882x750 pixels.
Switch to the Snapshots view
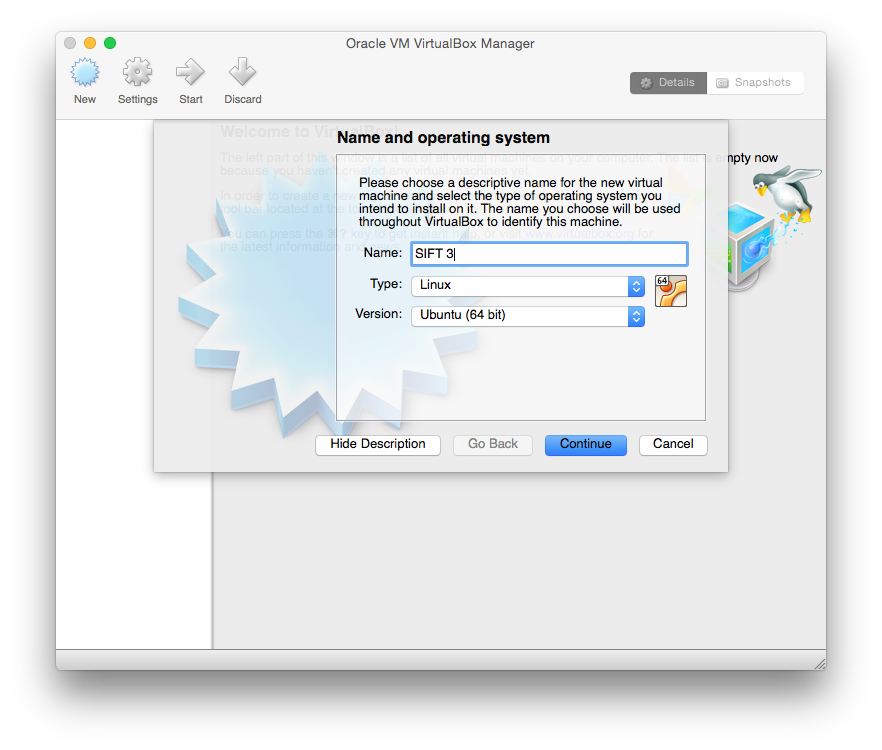pos(755,83)
